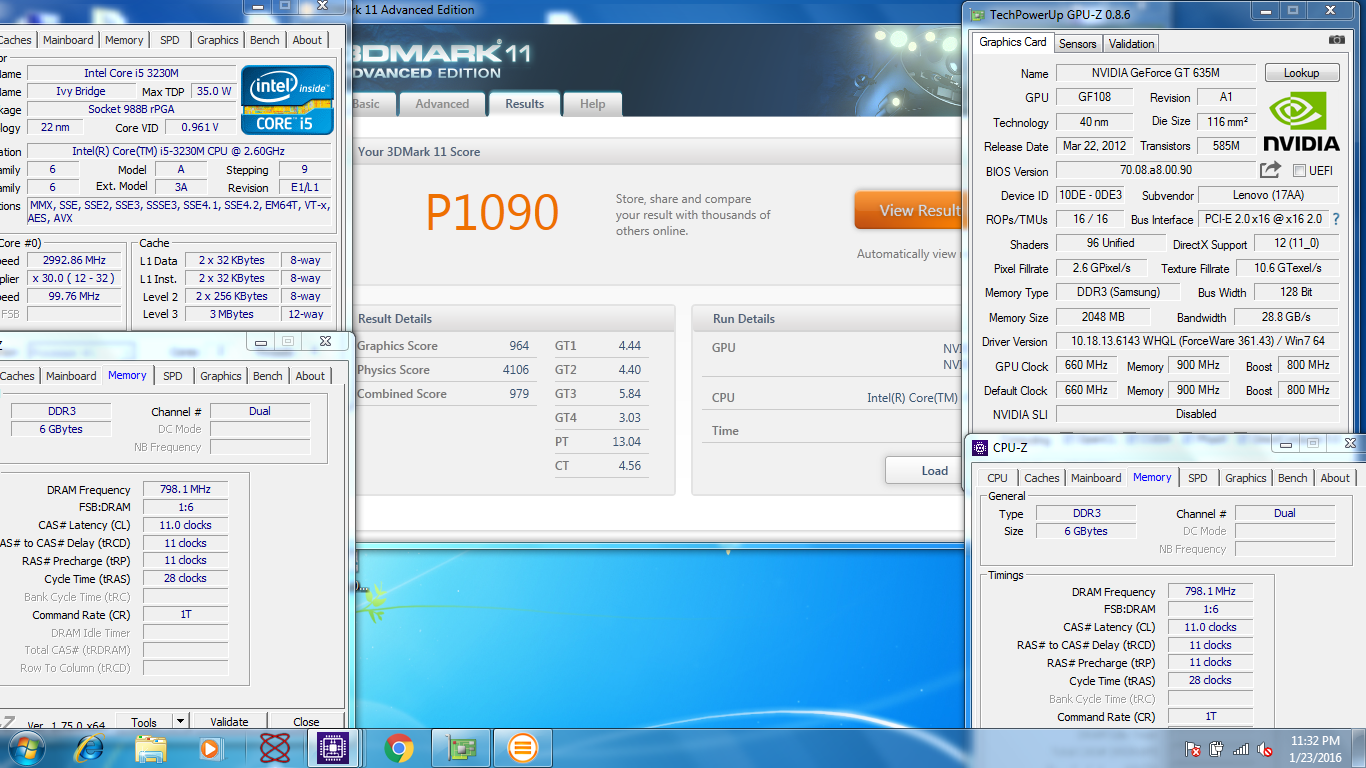Click the NVIDIA logo in GPU-Z
This screenshot has height=768, width=1366.
point(1300,121)
